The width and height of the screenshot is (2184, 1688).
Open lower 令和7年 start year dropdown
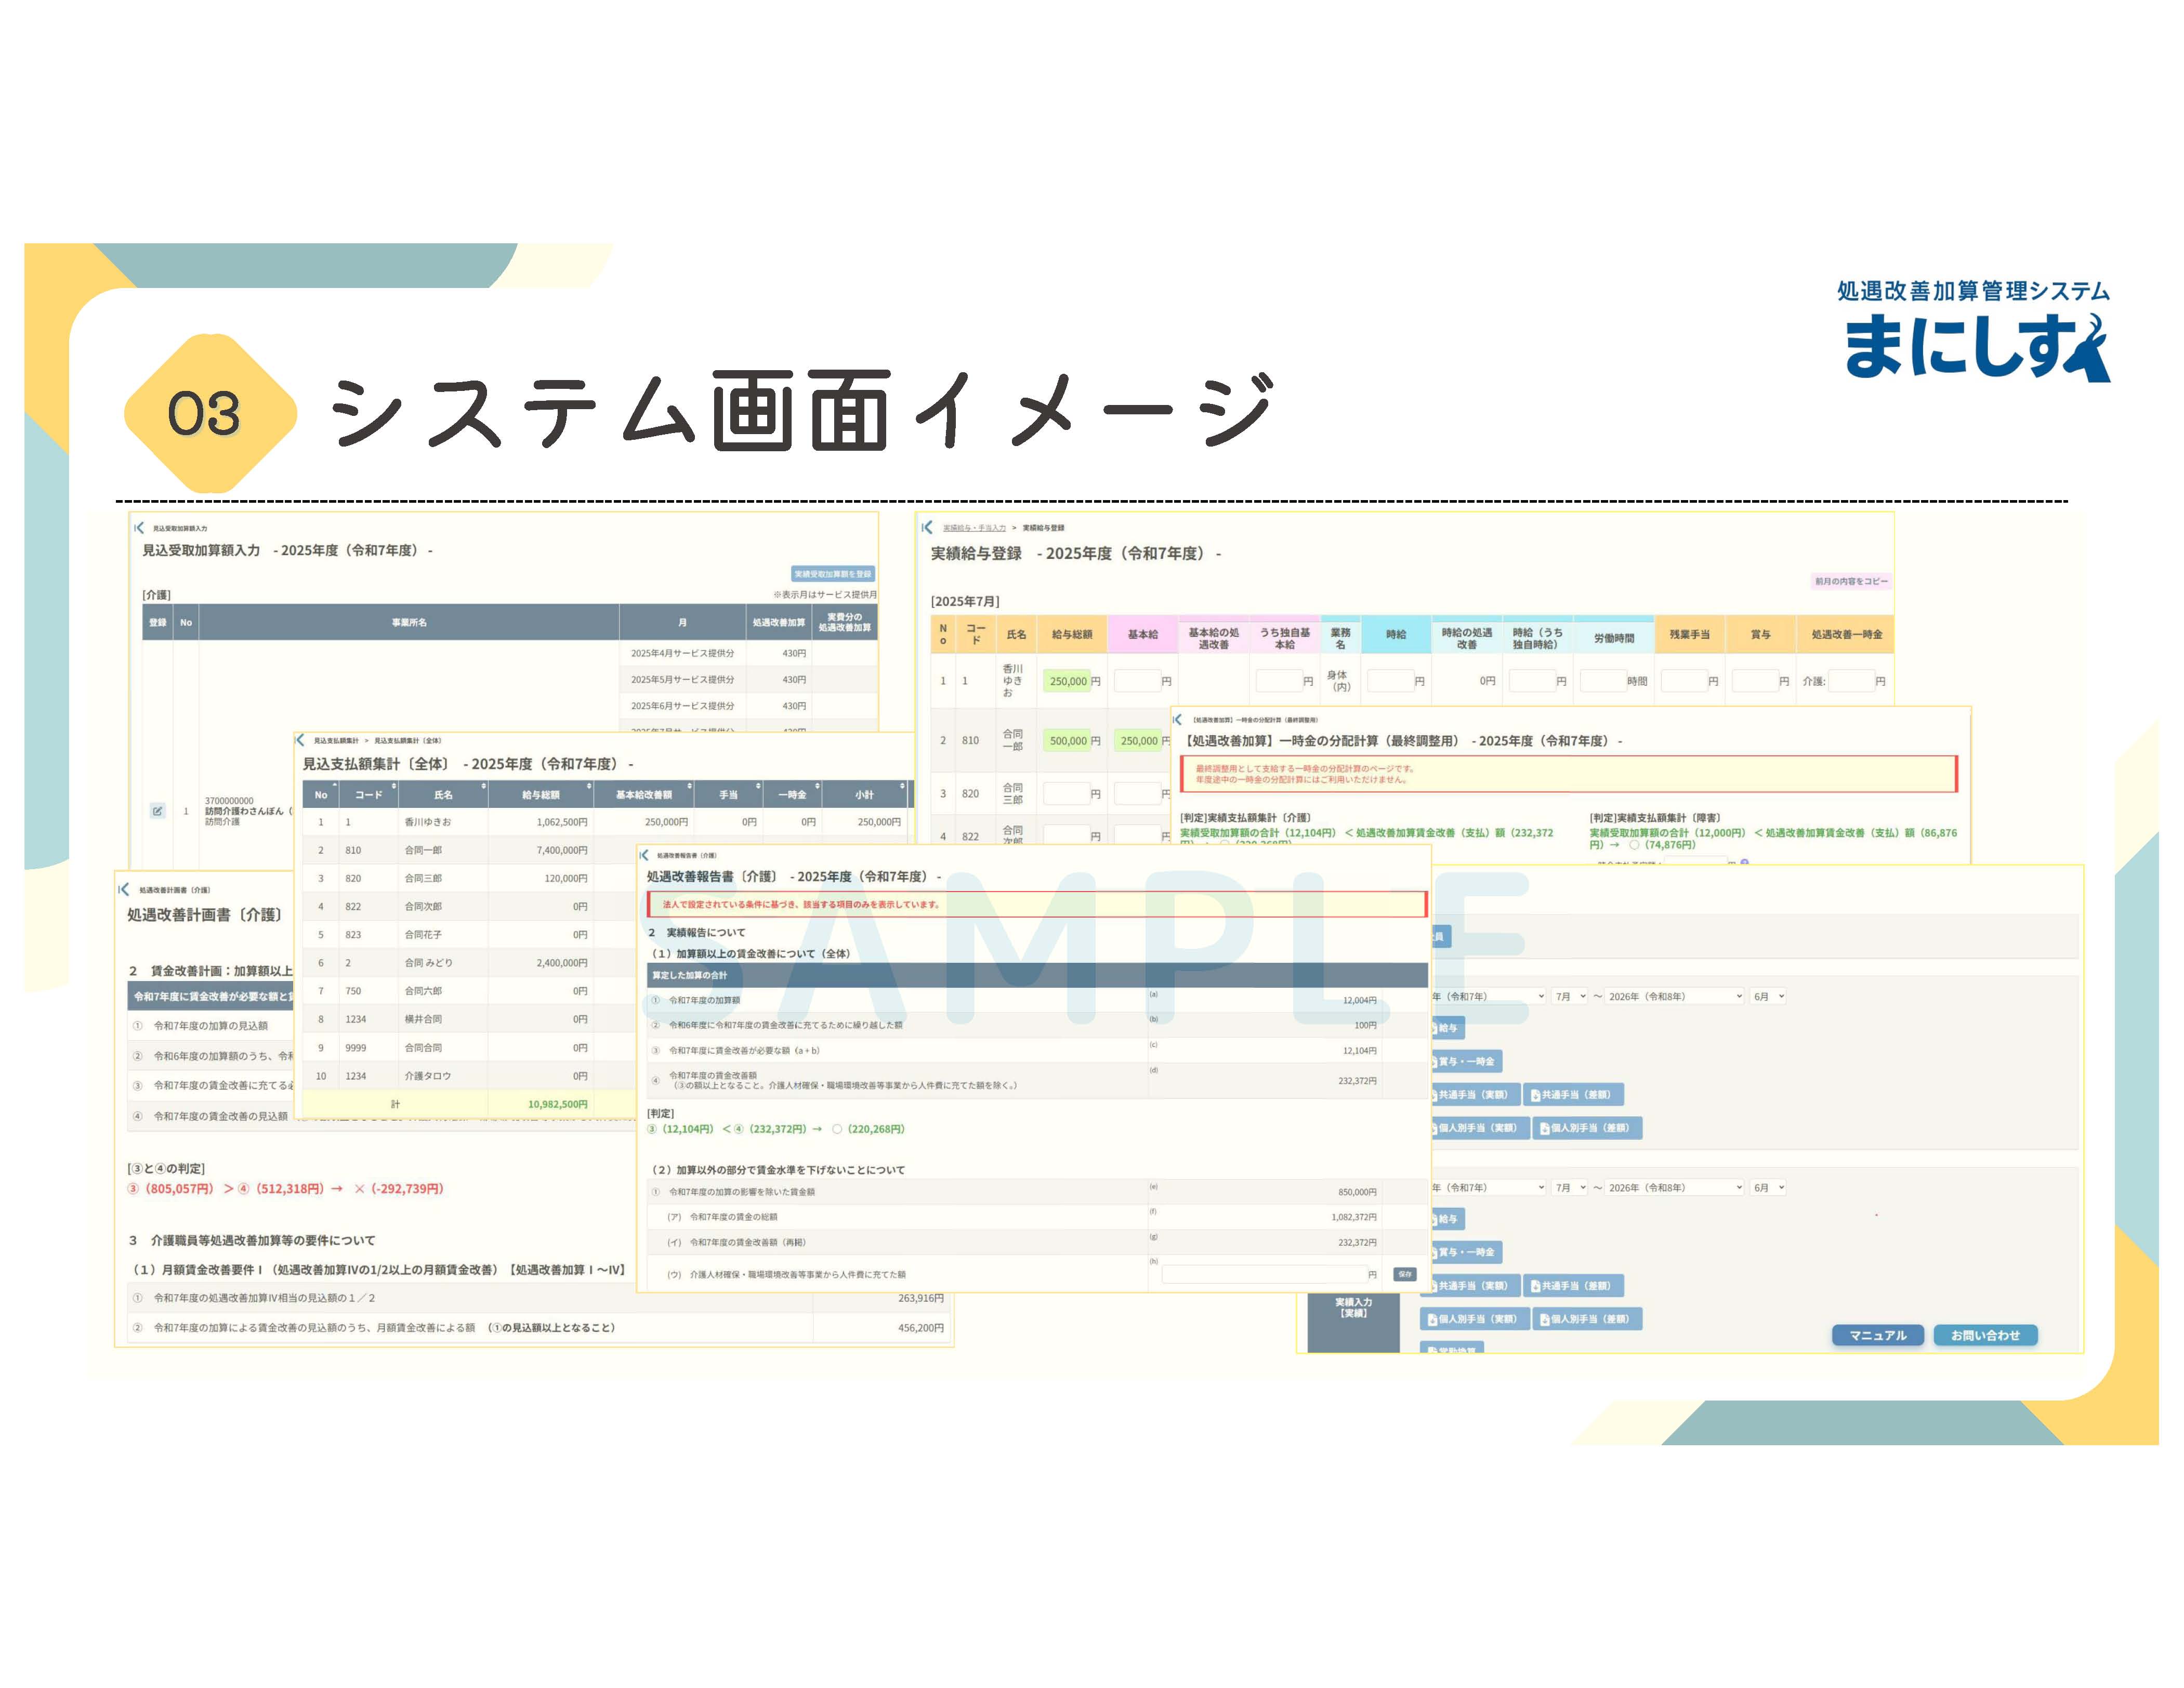pyautogui.click(x=1488, y=1187)
